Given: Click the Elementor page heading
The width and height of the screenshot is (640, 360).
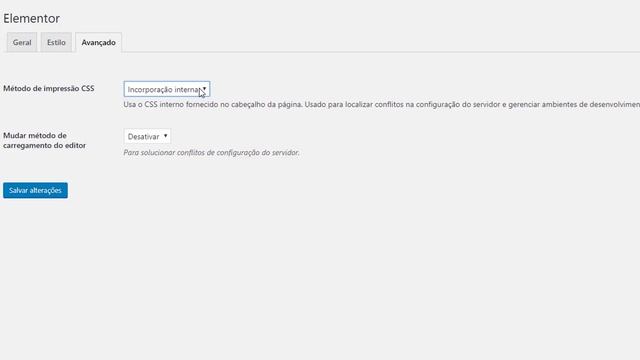Looking at the screenshot, I should point(31,18).
